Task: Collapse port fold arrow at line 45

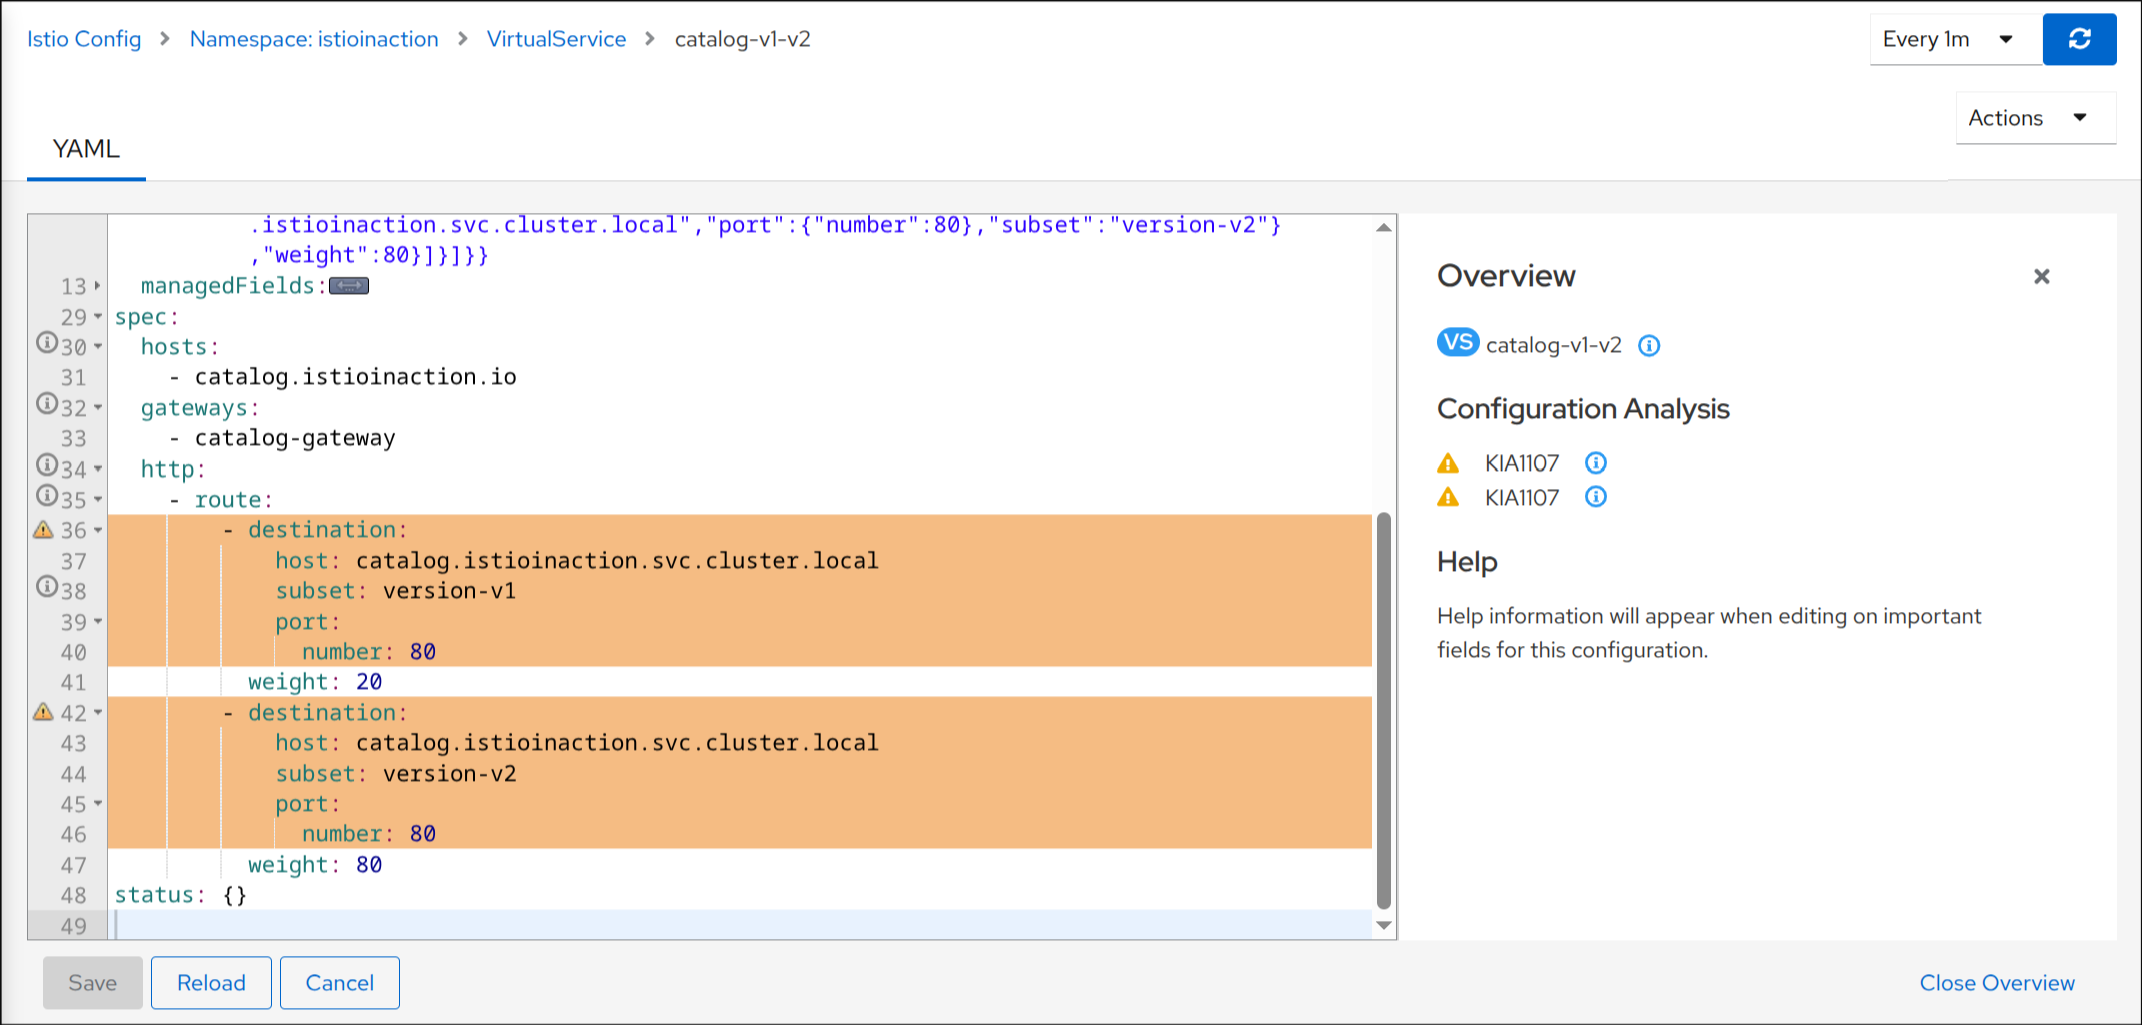Action: 98,804
